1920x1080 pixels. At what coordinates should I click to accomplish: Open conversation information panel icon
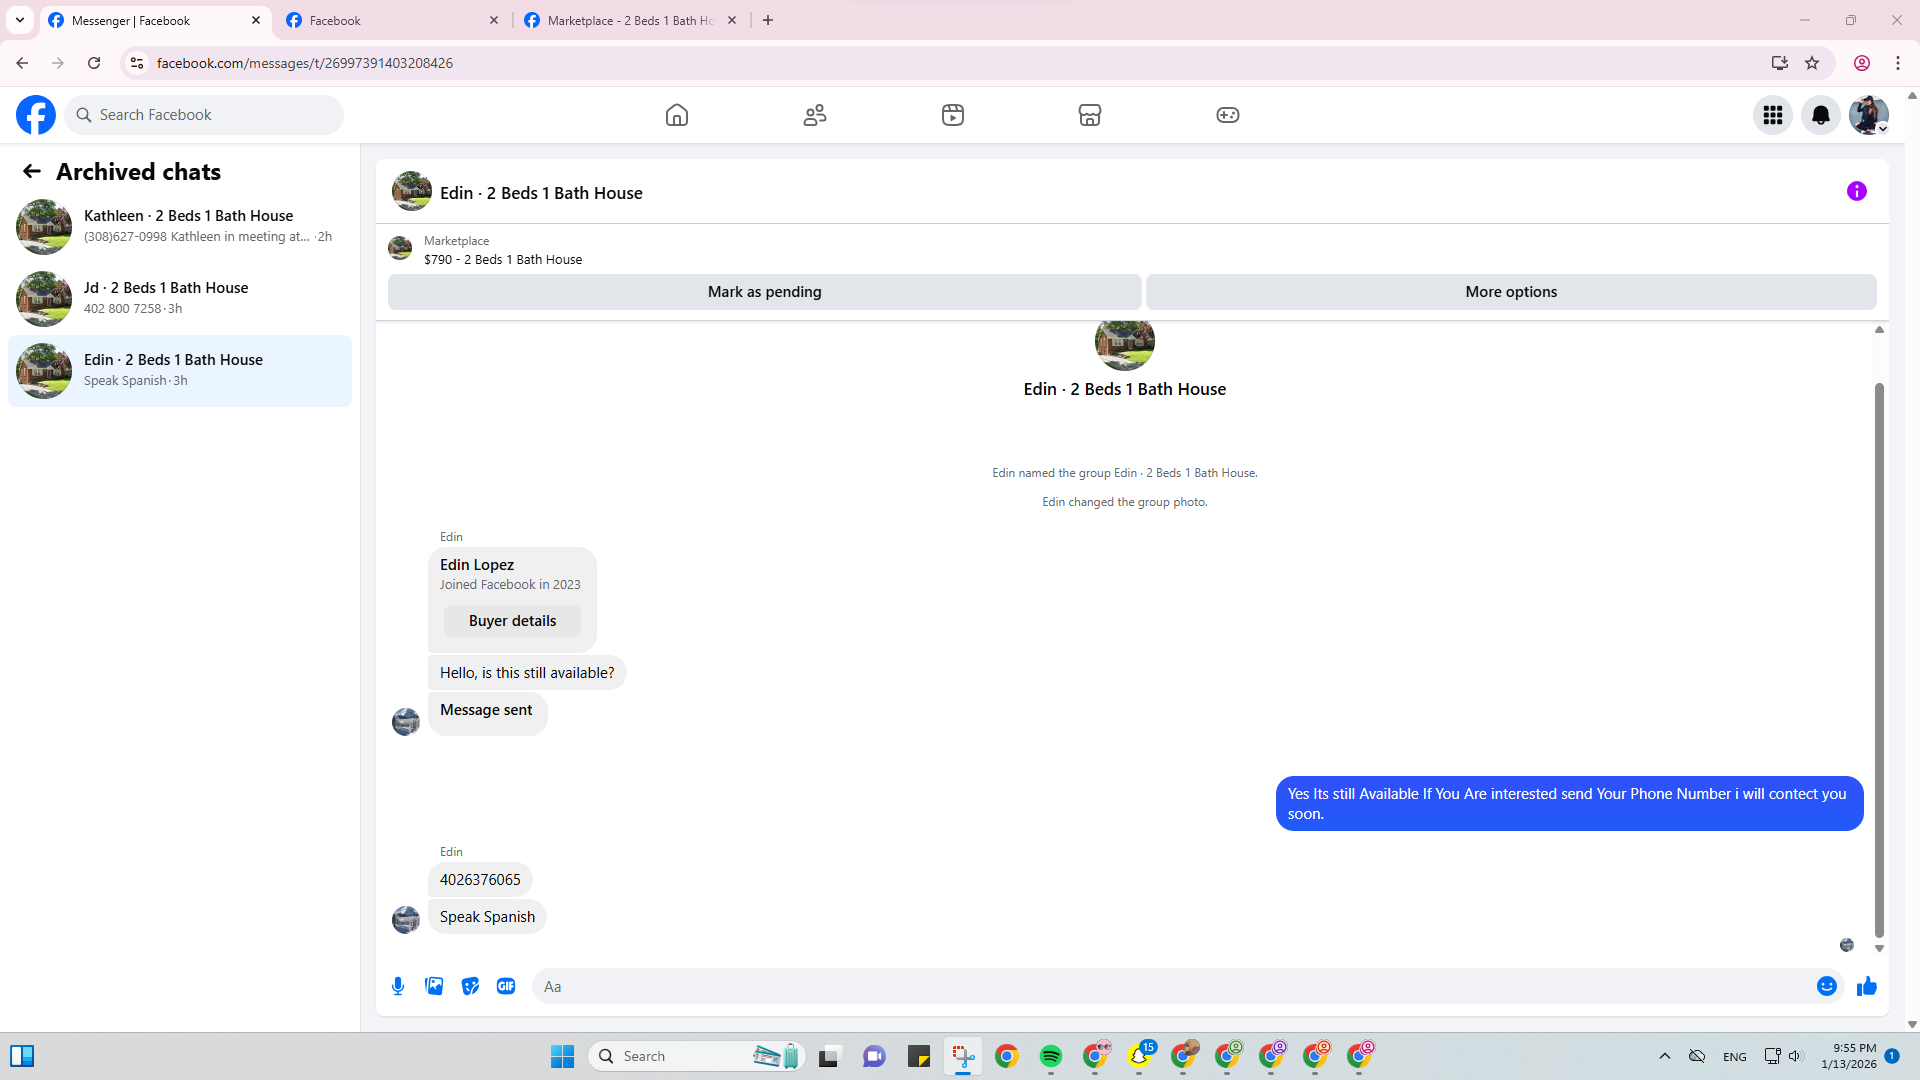pos(1856,191)
